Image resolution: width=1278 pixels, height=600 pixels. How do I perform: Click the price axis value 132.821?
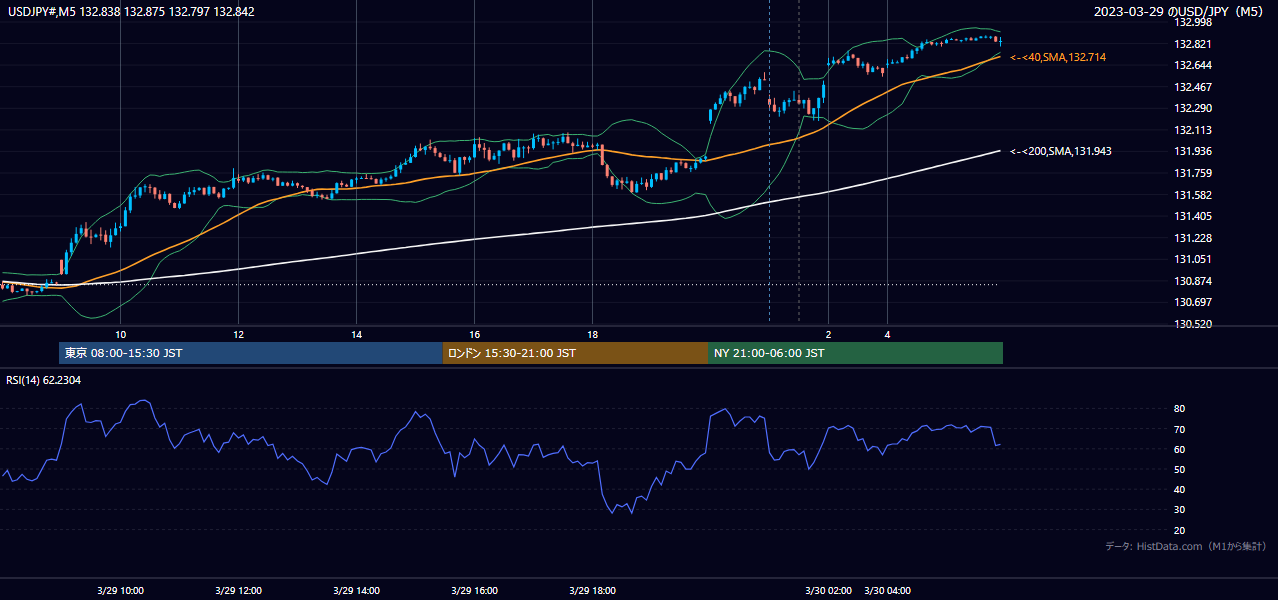click(x=1192, y=45)
